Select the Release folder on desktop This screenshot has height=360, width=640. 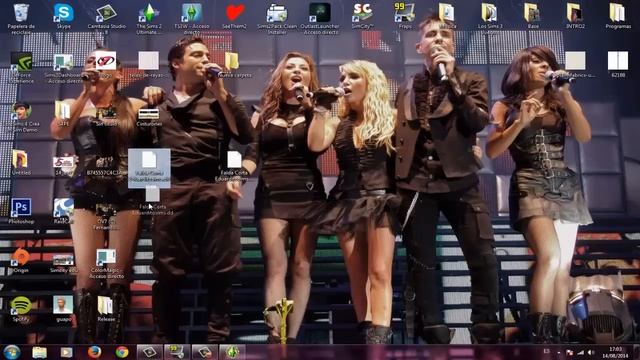pyautogui.click(x=106, y=309)
